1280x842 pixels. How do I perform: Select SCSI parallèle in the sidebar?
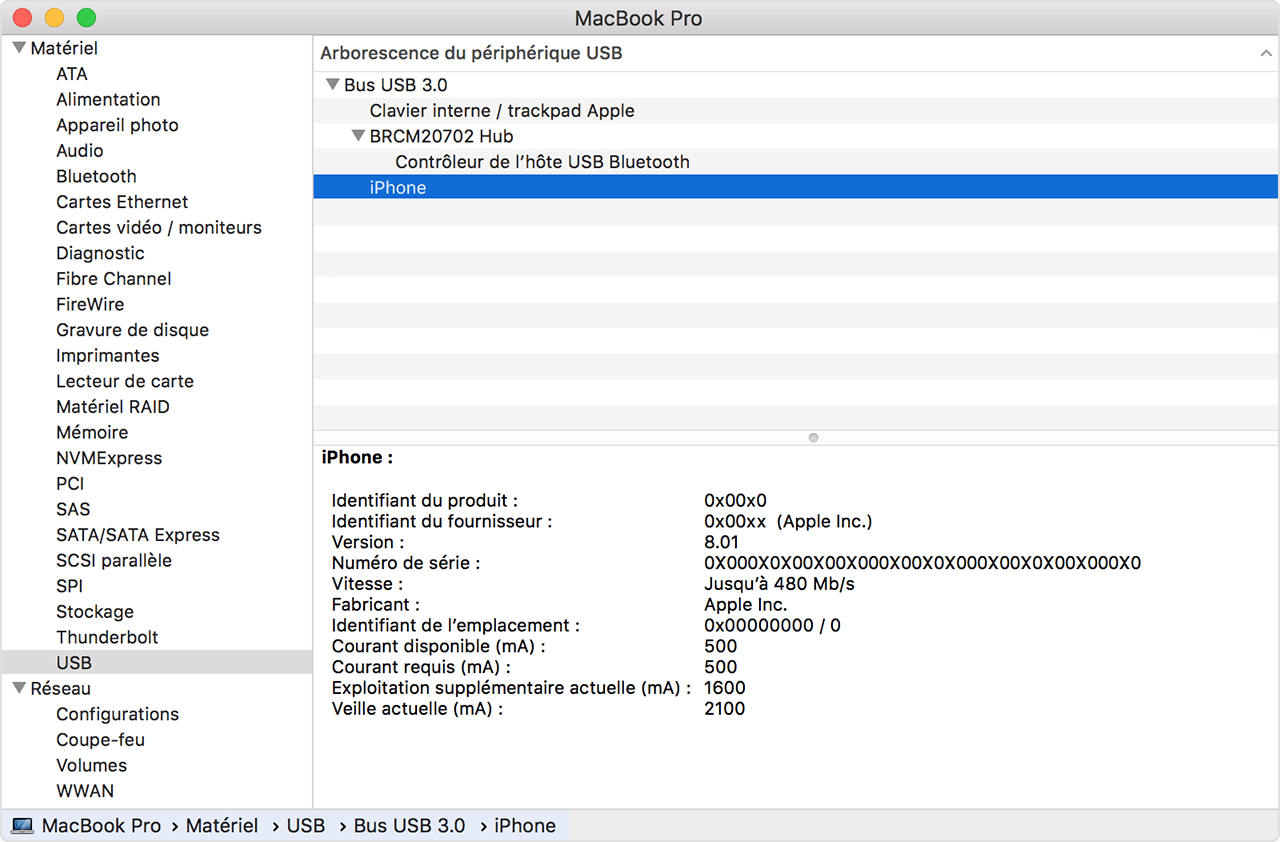coord(114,561)
